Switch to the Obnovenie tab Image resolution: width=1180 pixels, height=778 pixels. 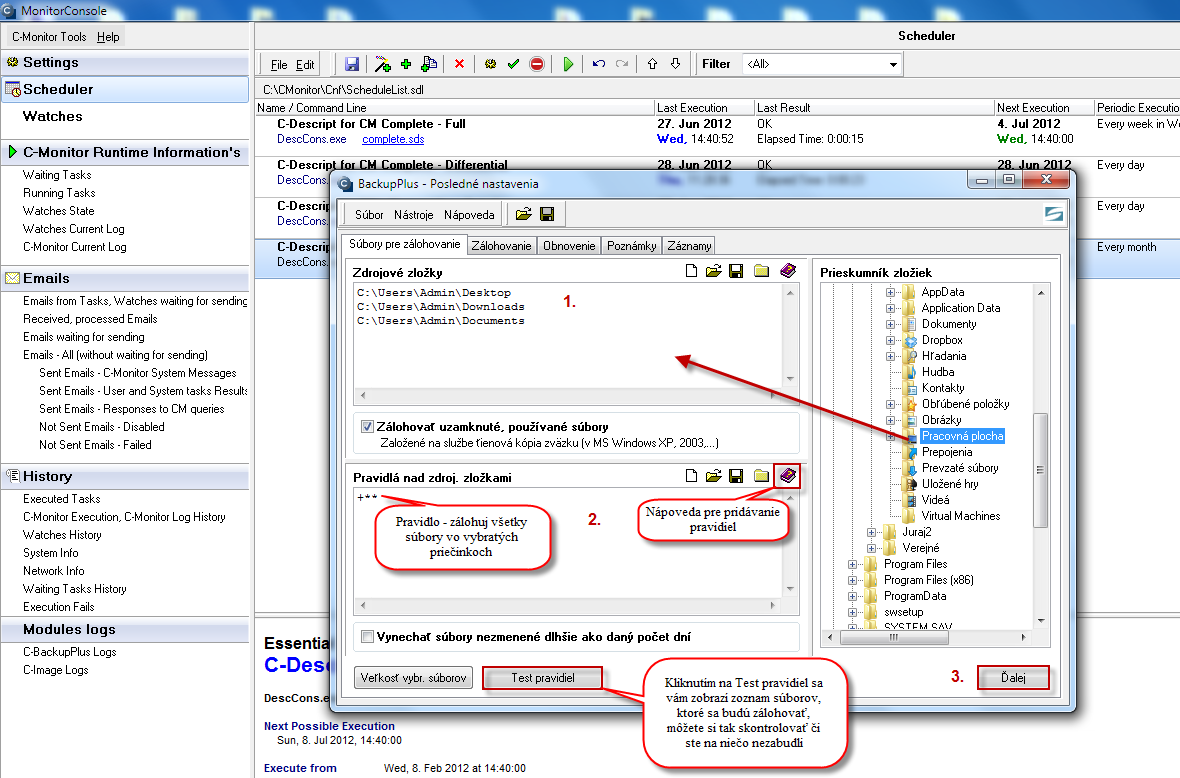[569, 246]
